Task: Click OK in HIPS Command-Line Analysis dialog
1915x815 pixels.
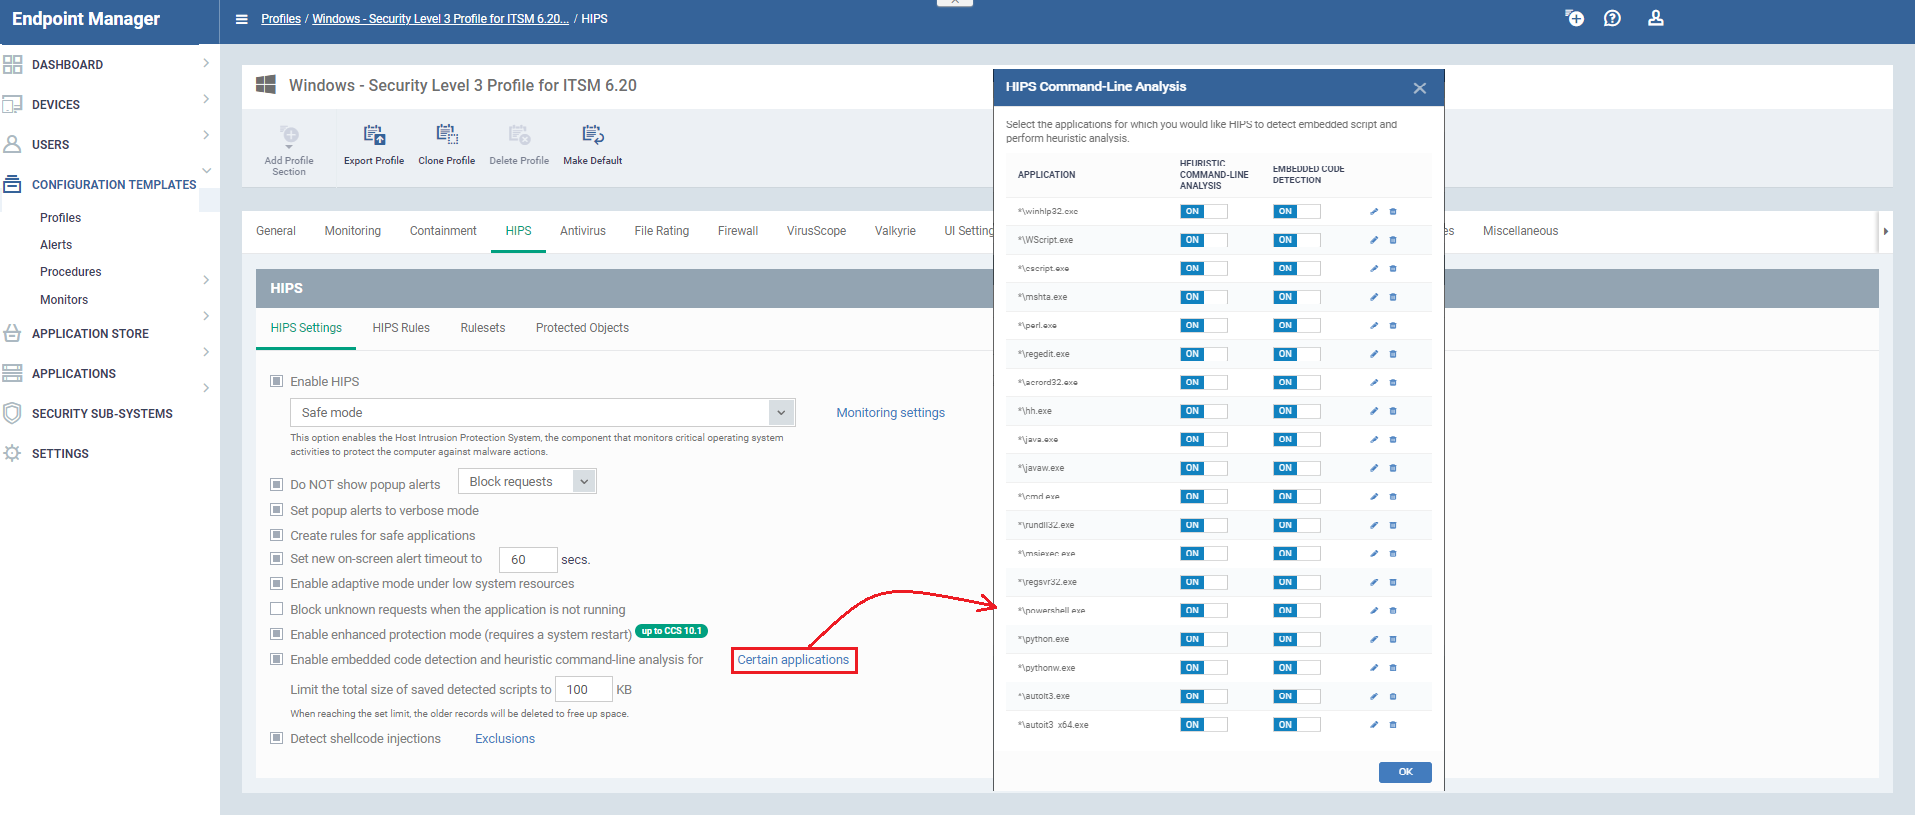Action: 1405,772
